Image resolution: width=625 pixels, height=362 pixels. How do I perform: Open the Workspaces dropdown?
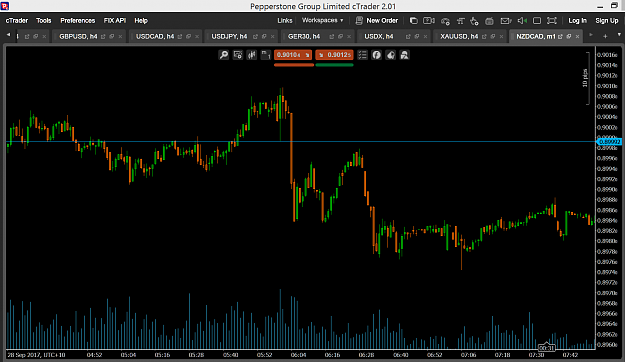point(322,20)
